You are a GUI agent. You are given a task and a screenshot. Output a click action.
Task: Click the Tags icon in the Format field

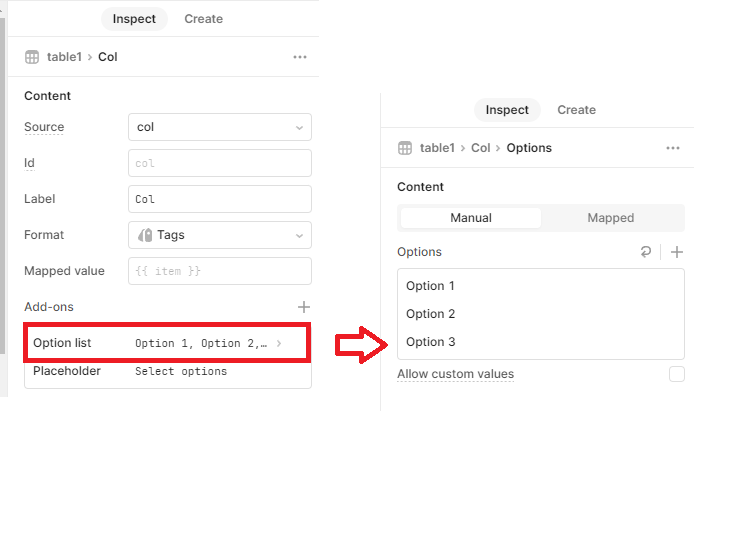[x=145, y=235]
